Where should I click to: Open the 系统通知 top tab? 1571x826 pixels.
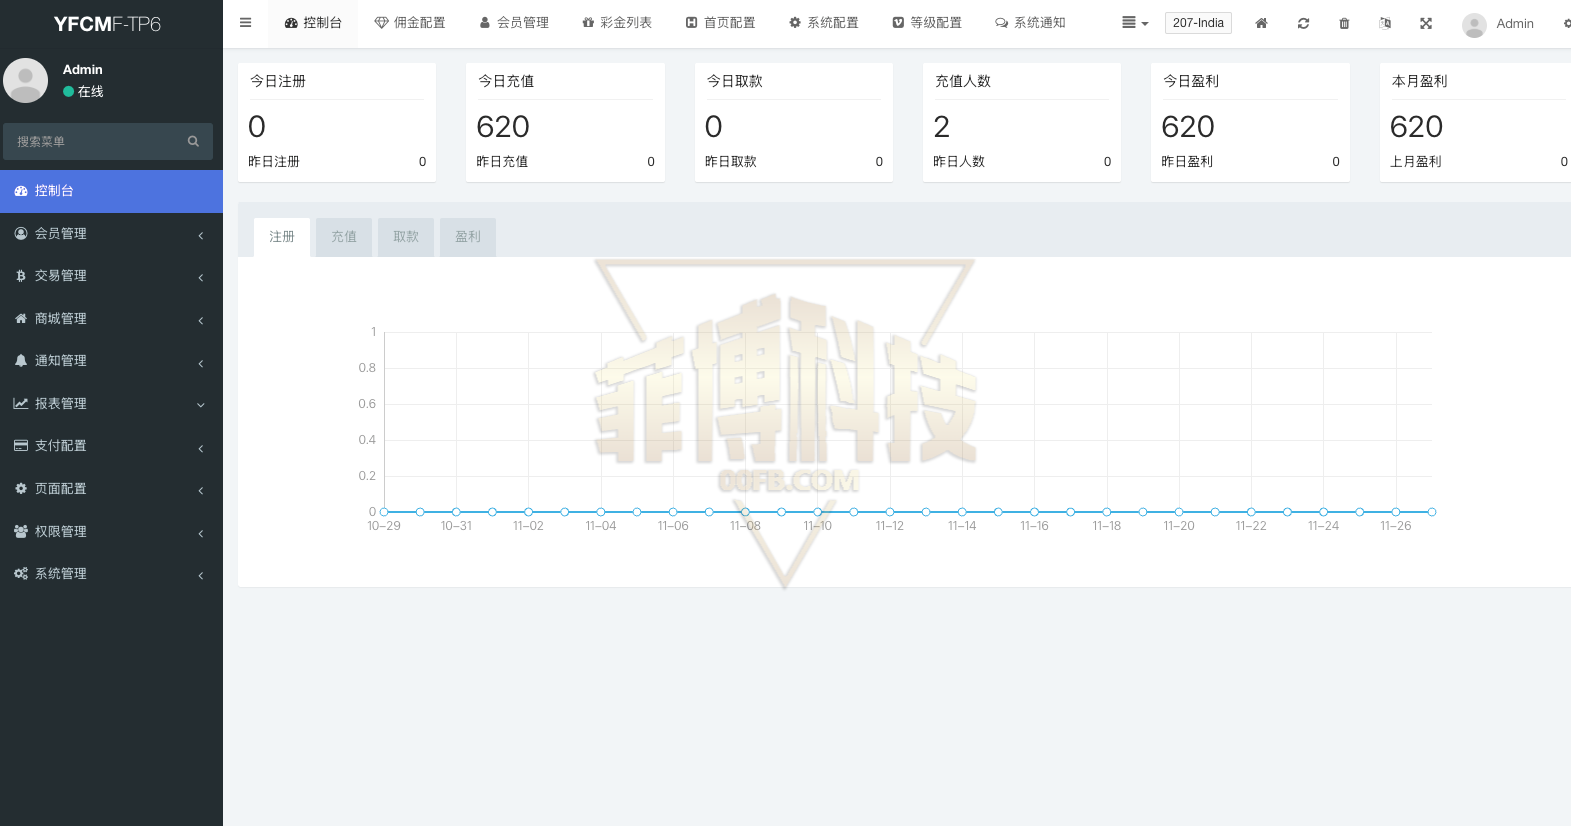(x=1030, y=23)
